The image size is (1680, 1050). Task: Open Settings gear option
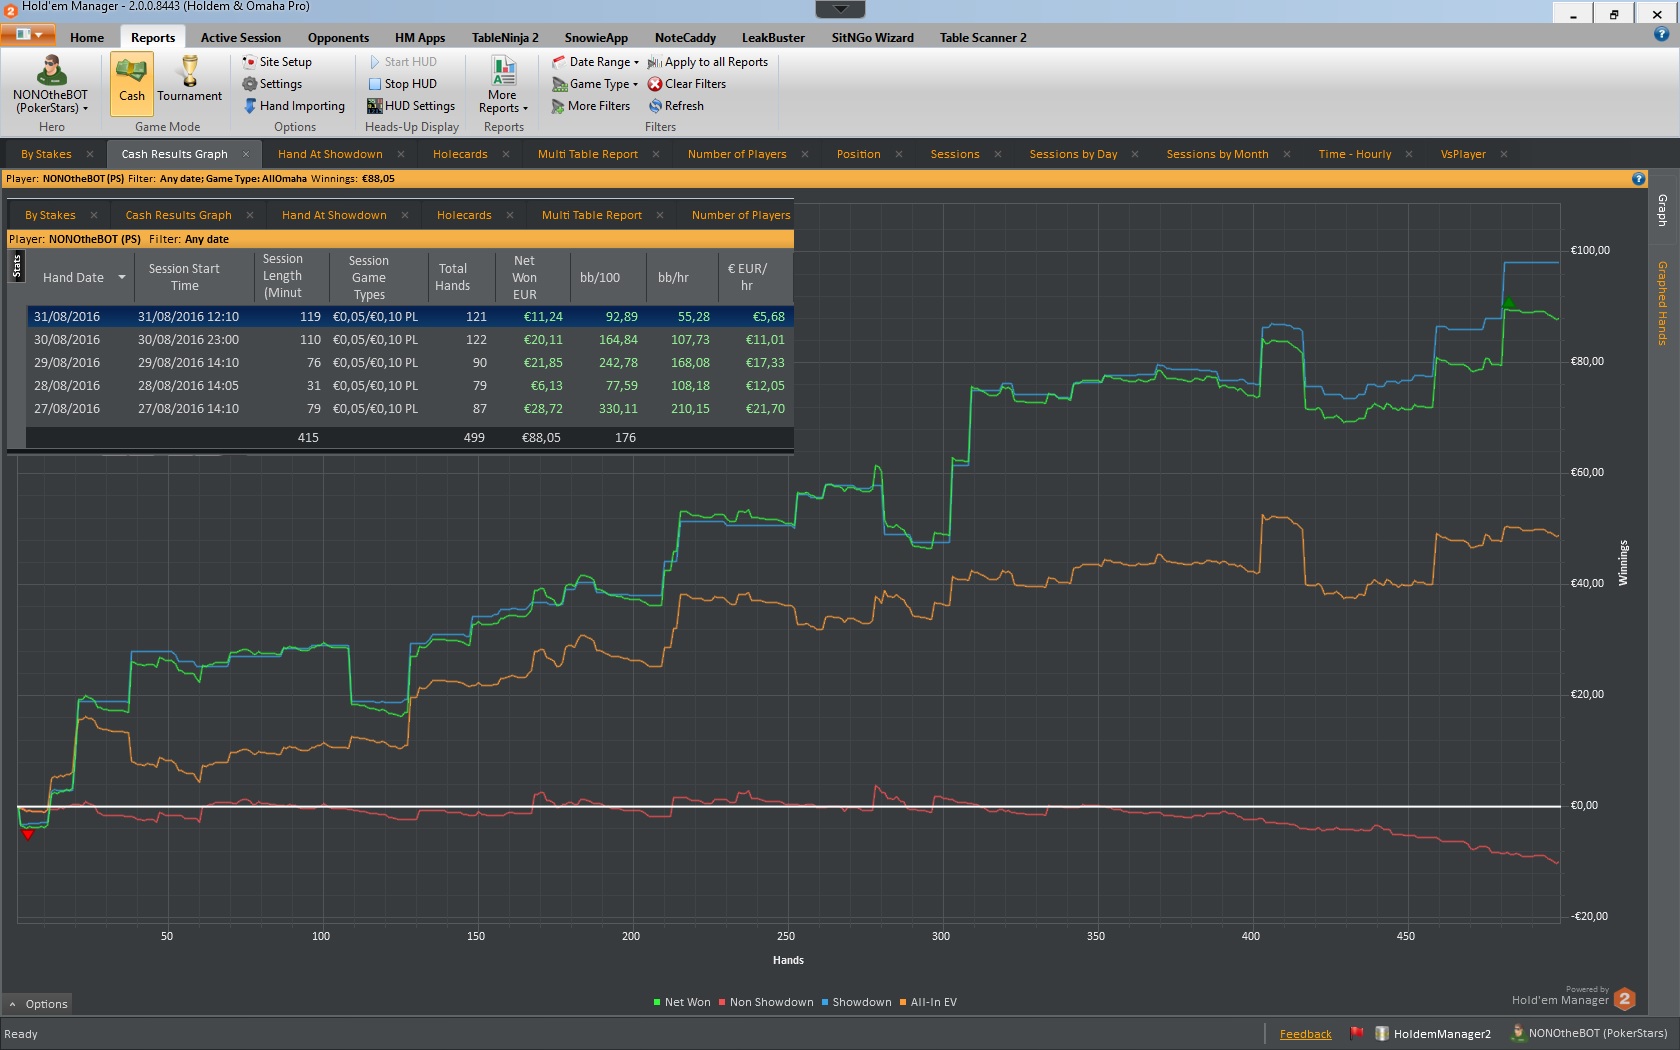point(272,84)
